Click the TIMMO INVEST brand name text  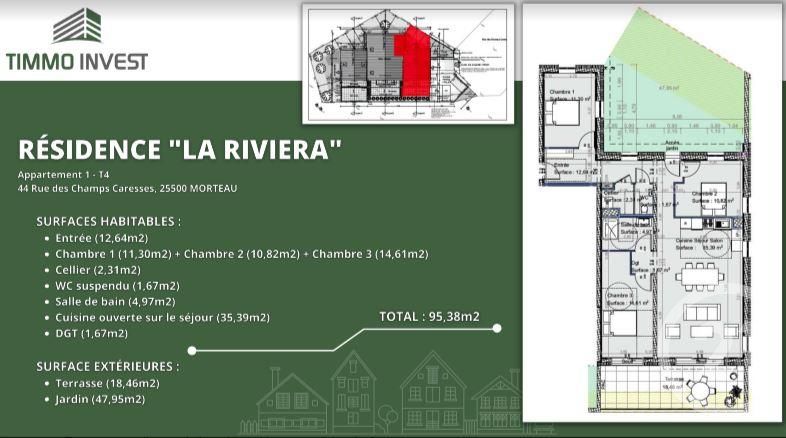coord(77,61)
